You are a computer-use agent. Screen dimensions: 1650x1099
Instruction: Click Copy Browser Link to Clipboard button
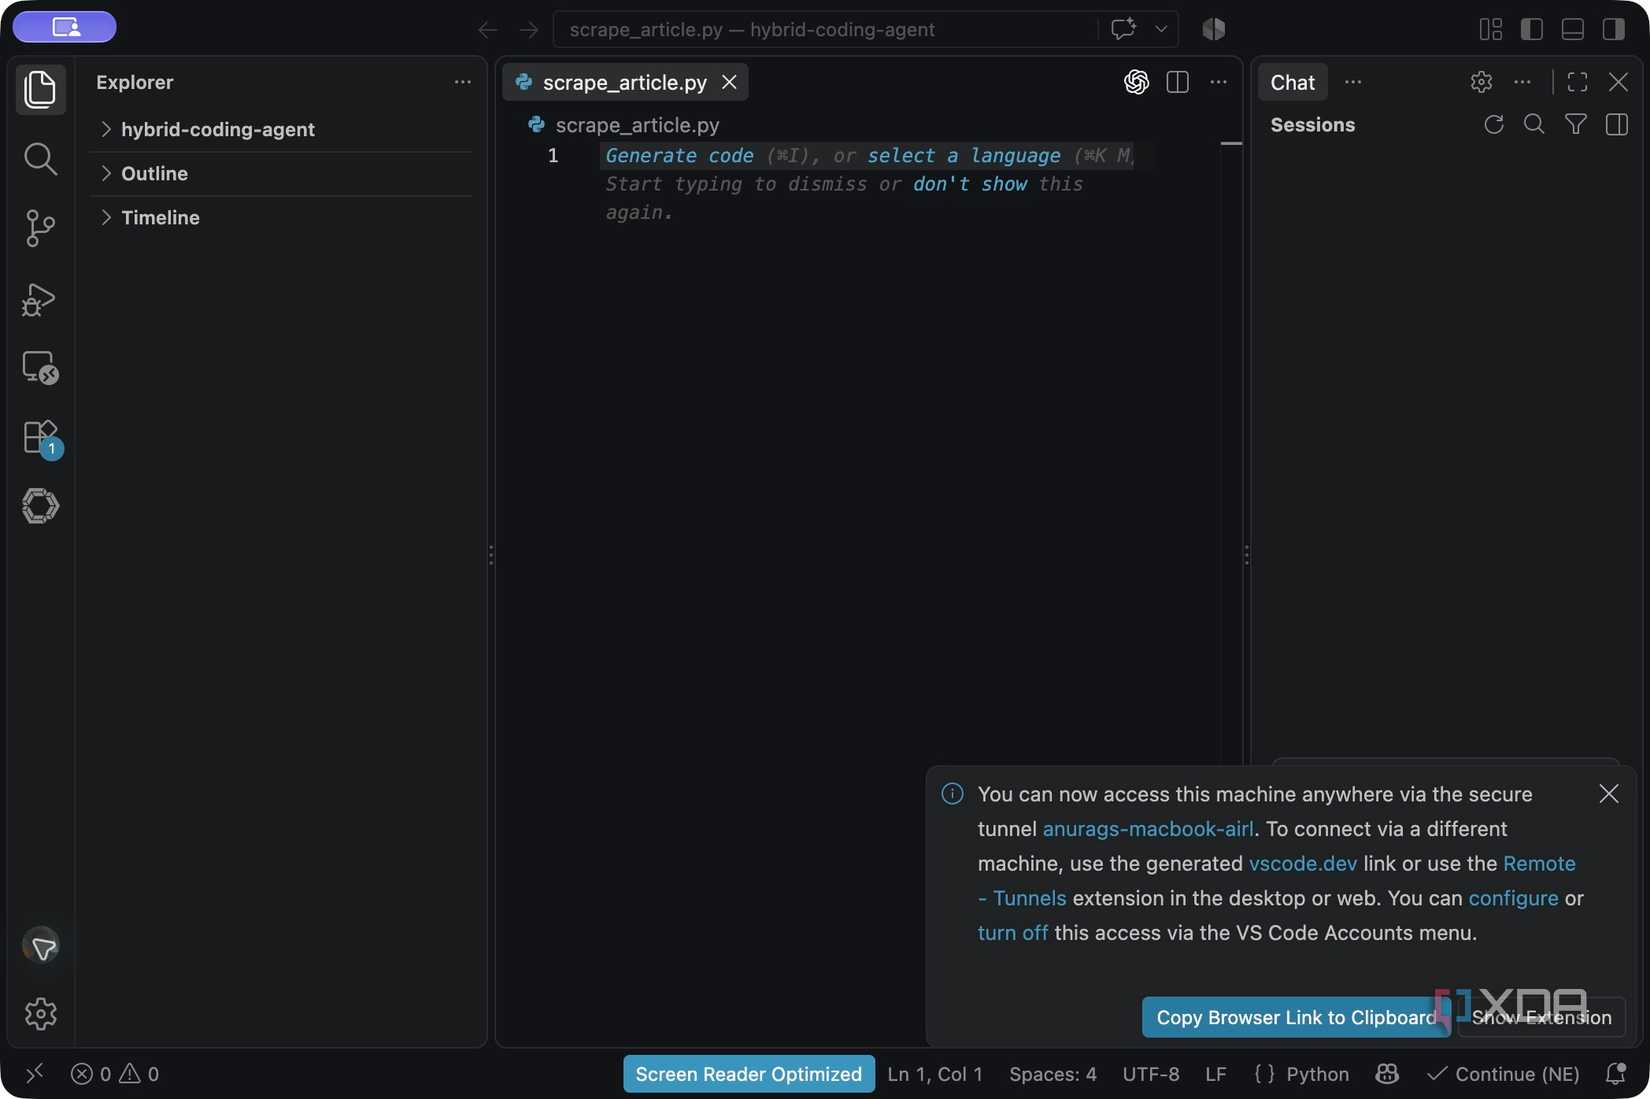[x=1296, y=1017]
